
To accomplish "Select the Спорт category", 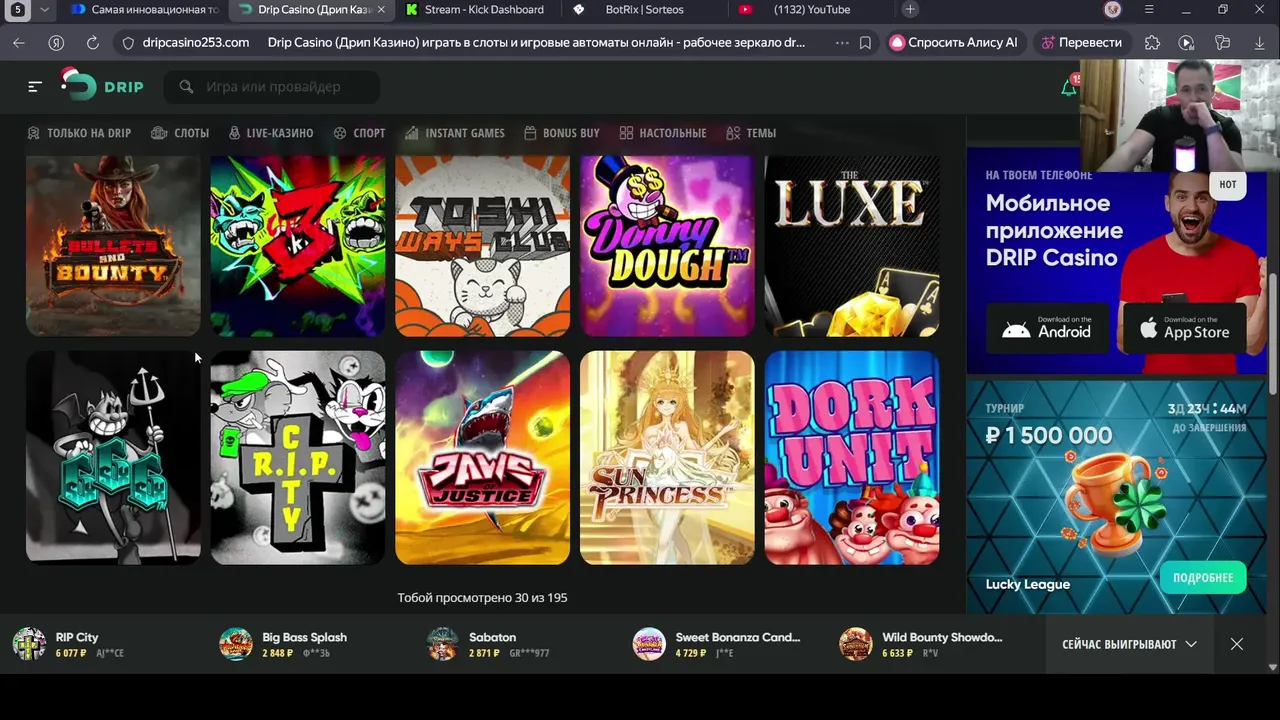I will tap(359, 133).
